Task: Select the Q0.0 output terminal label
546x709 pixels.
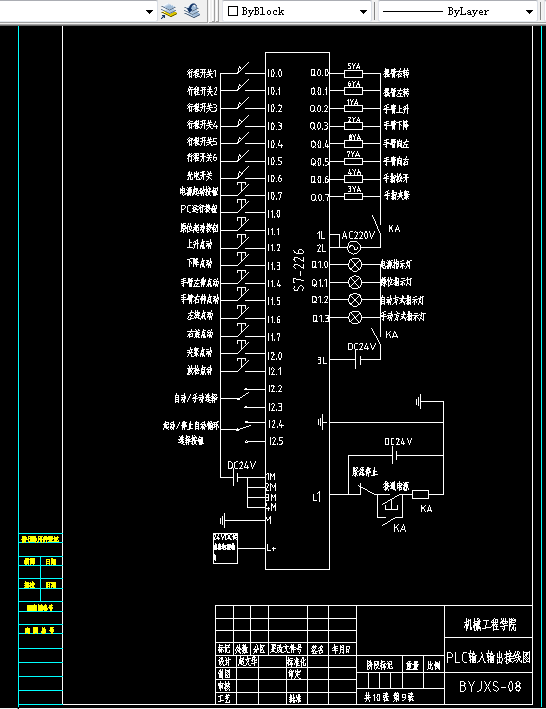Action: tap(319, 73)
